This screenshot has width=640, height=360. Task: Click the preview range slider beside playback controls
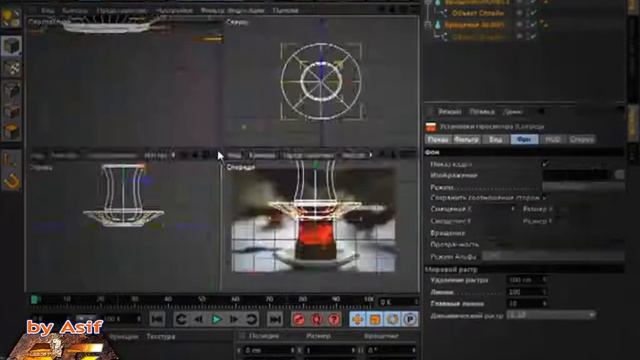click(85, 318)
